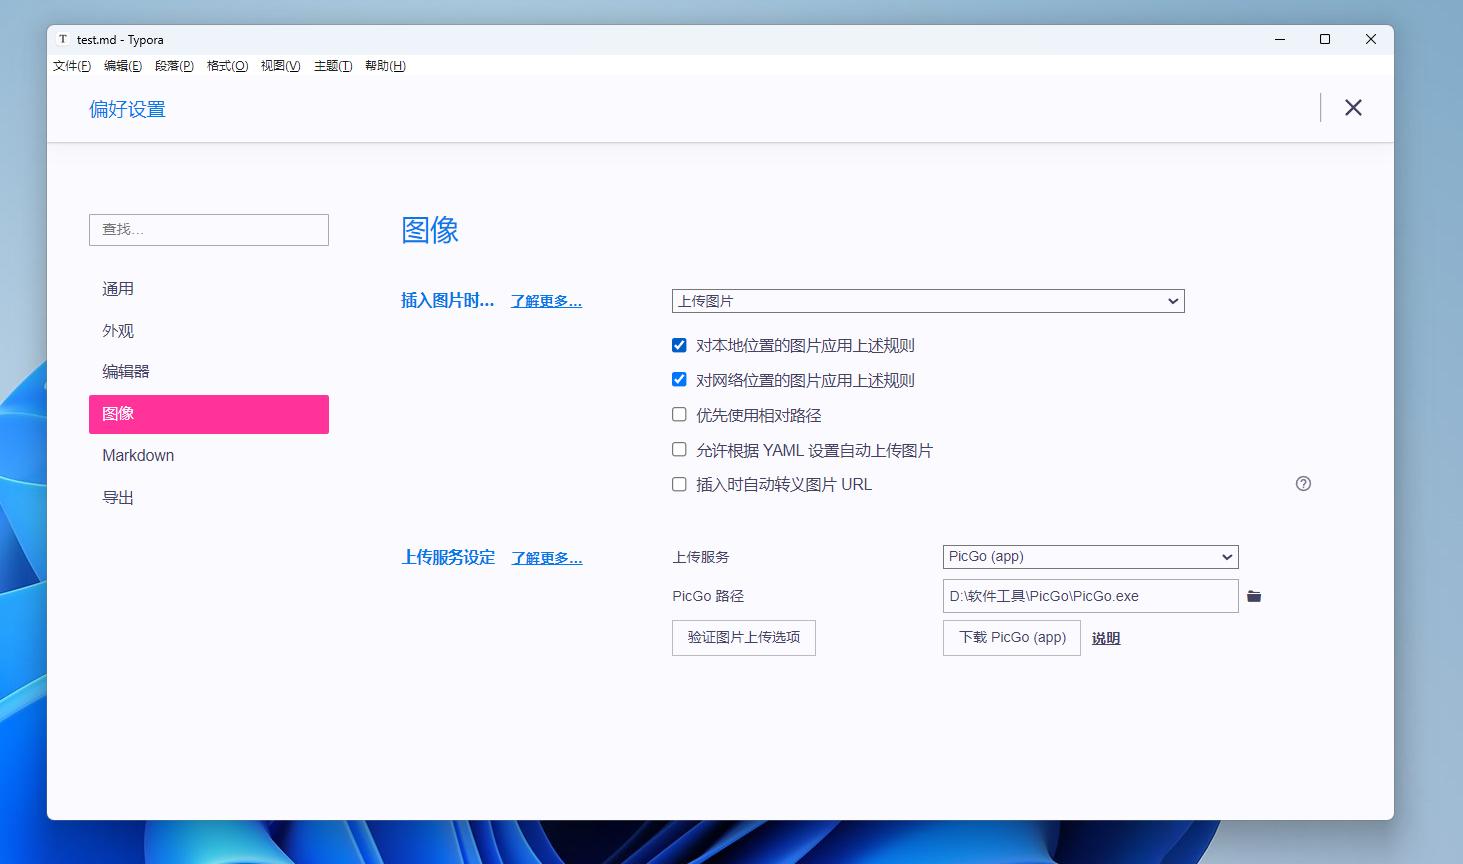Select 编辑器 in preferences sidebar
The image size is (1463, 864).
point(209,372)
